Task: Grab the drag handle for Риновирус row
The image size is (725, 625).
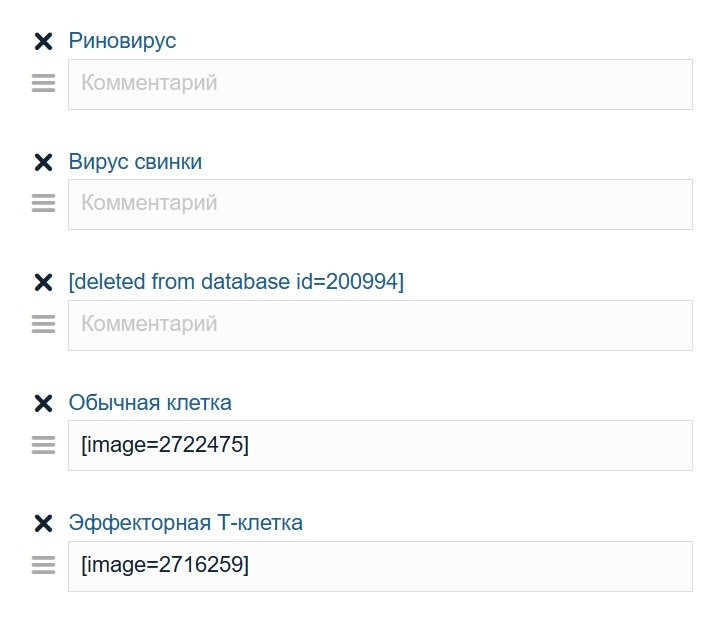Action: pyautogui.click(x=43, y=84)
